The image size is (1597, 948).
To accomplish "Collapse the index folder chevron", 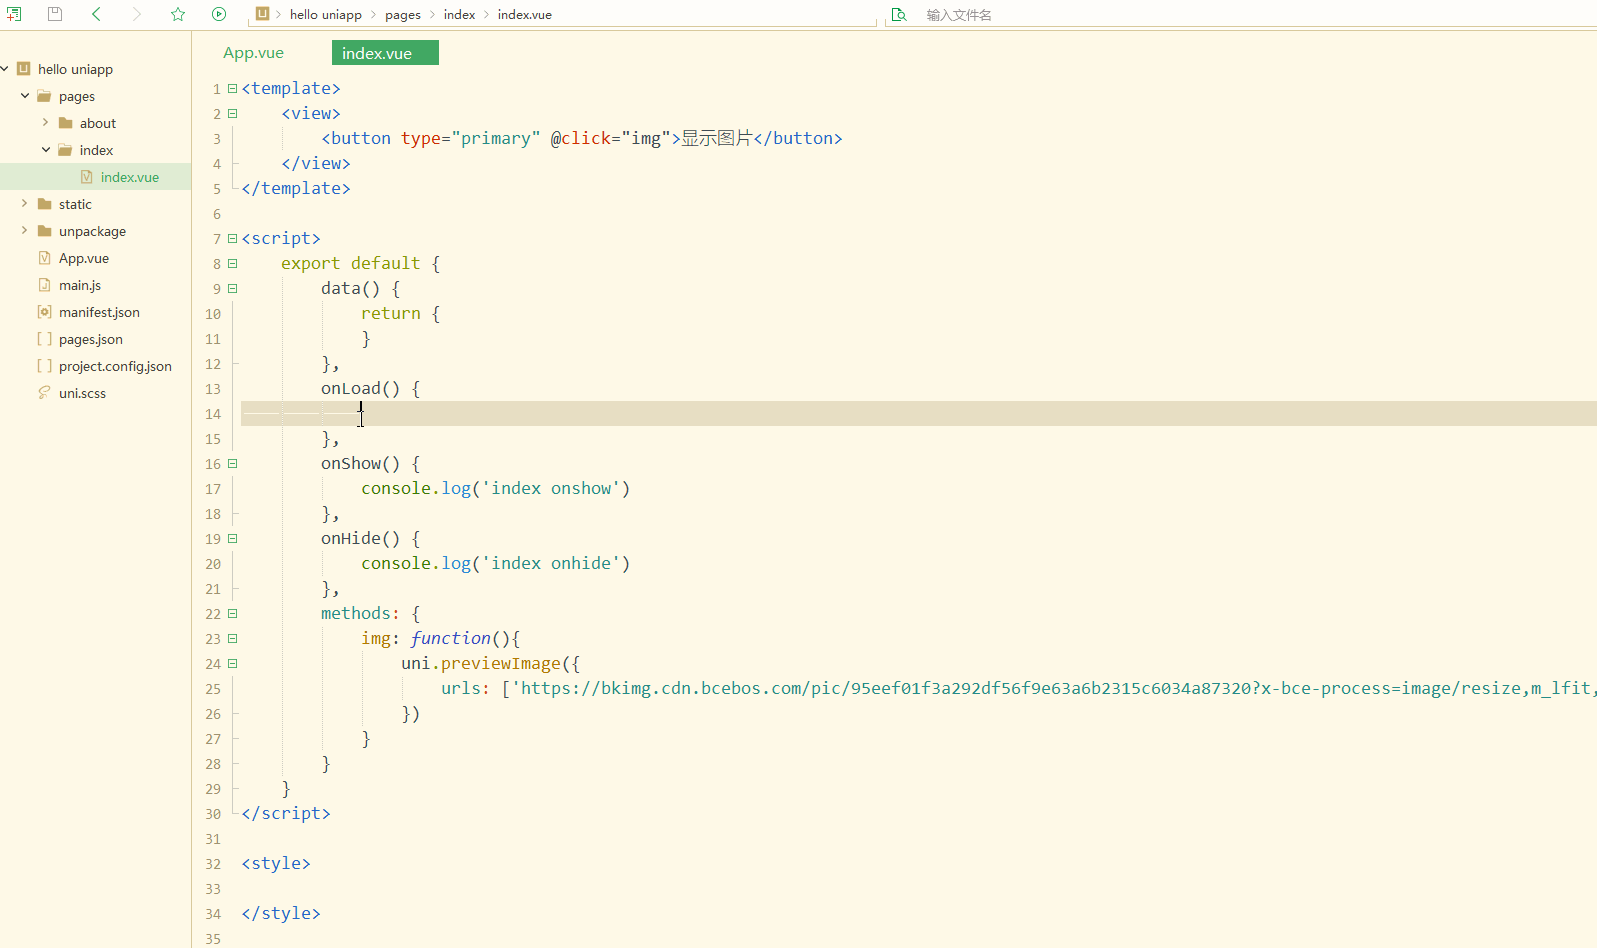I will coord(46,150).
